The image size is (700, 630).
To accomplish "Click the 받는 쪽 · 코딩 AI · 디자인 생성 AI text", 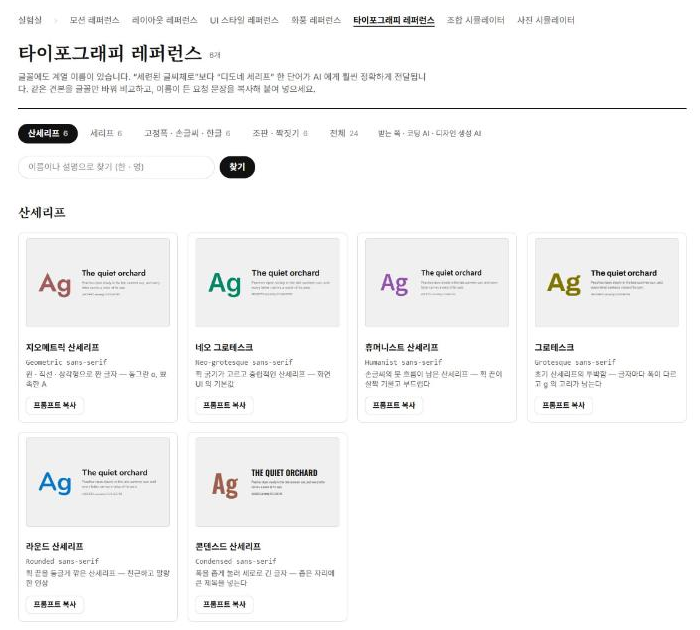I will 429,134.
